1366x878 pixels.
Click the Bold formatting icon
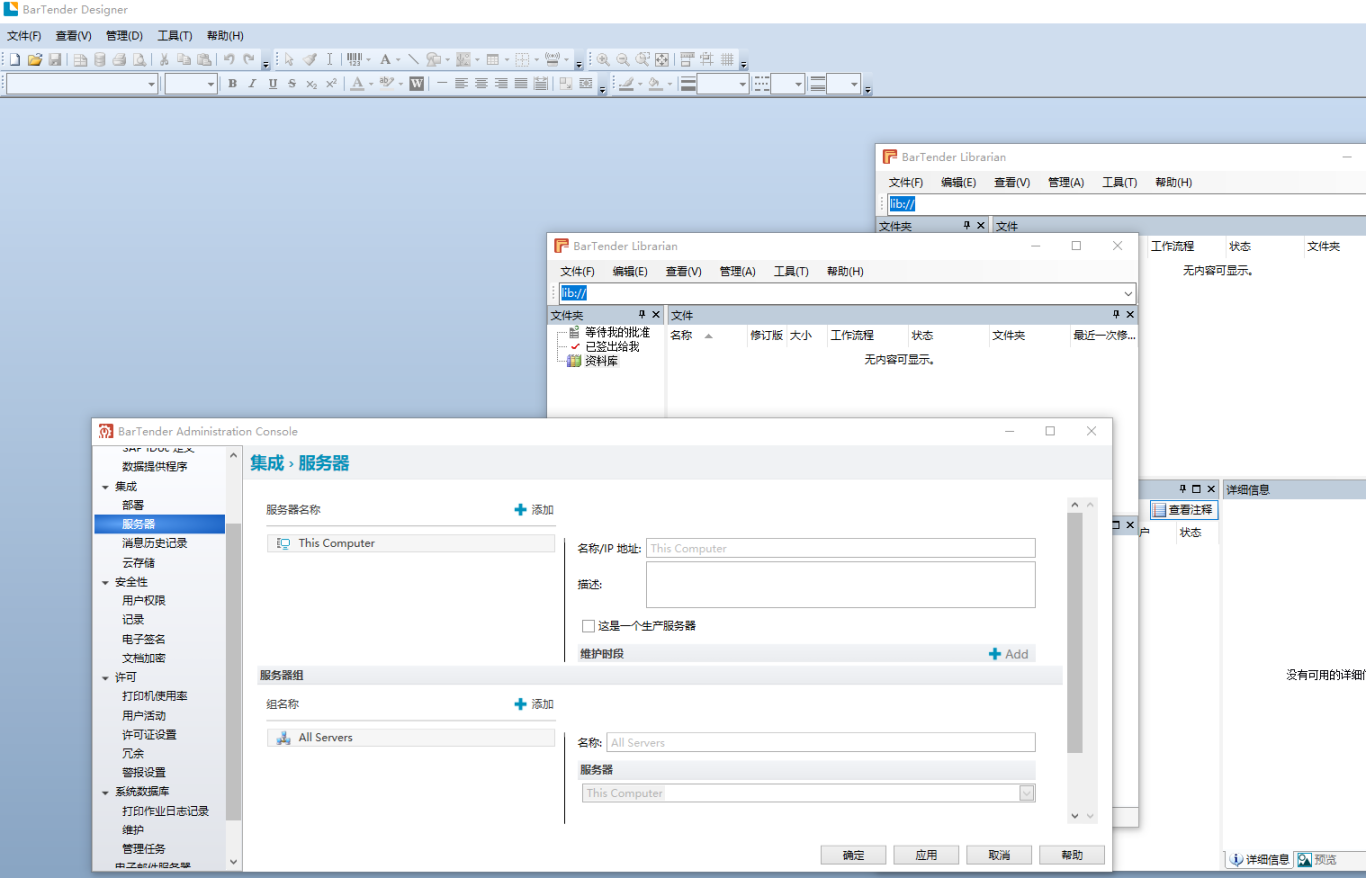(x=232, y=84)
